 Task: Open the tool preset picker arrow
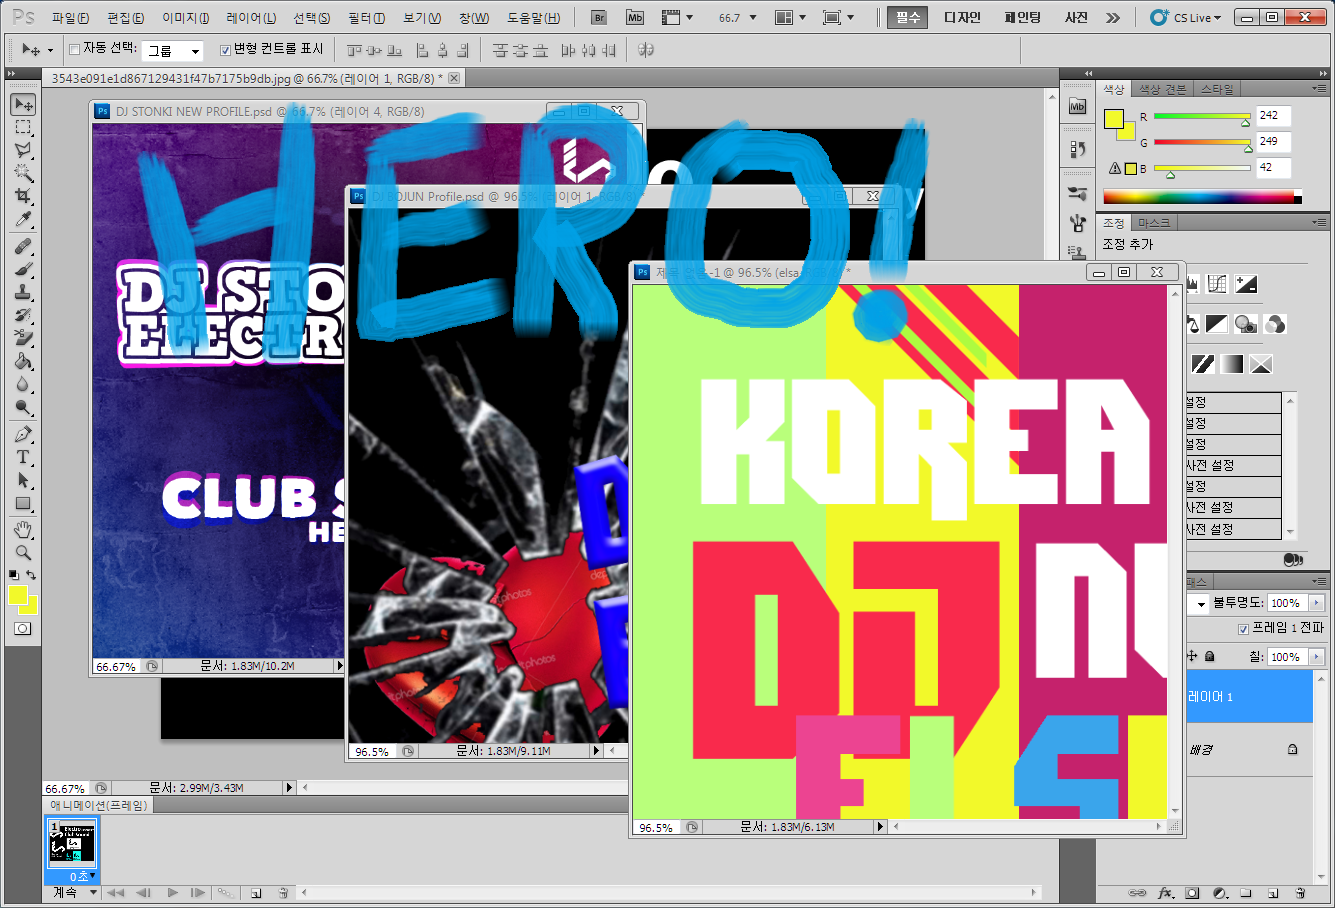[x=50, y=50]
